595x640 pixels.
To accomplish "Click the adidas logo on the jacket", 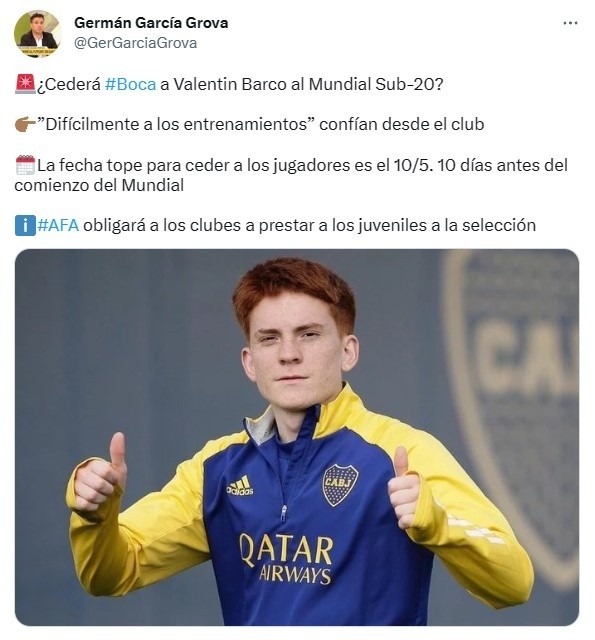I will point(240,486).
